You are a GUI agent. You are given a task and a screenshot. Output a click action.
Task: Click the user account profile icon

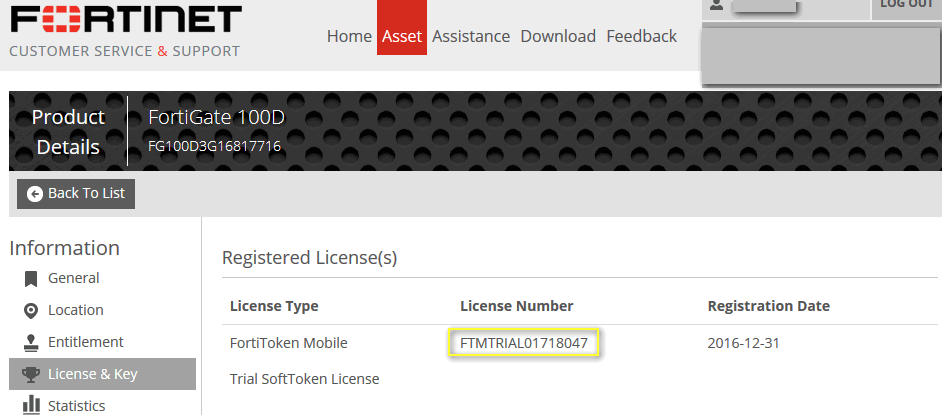click(716, 5)
